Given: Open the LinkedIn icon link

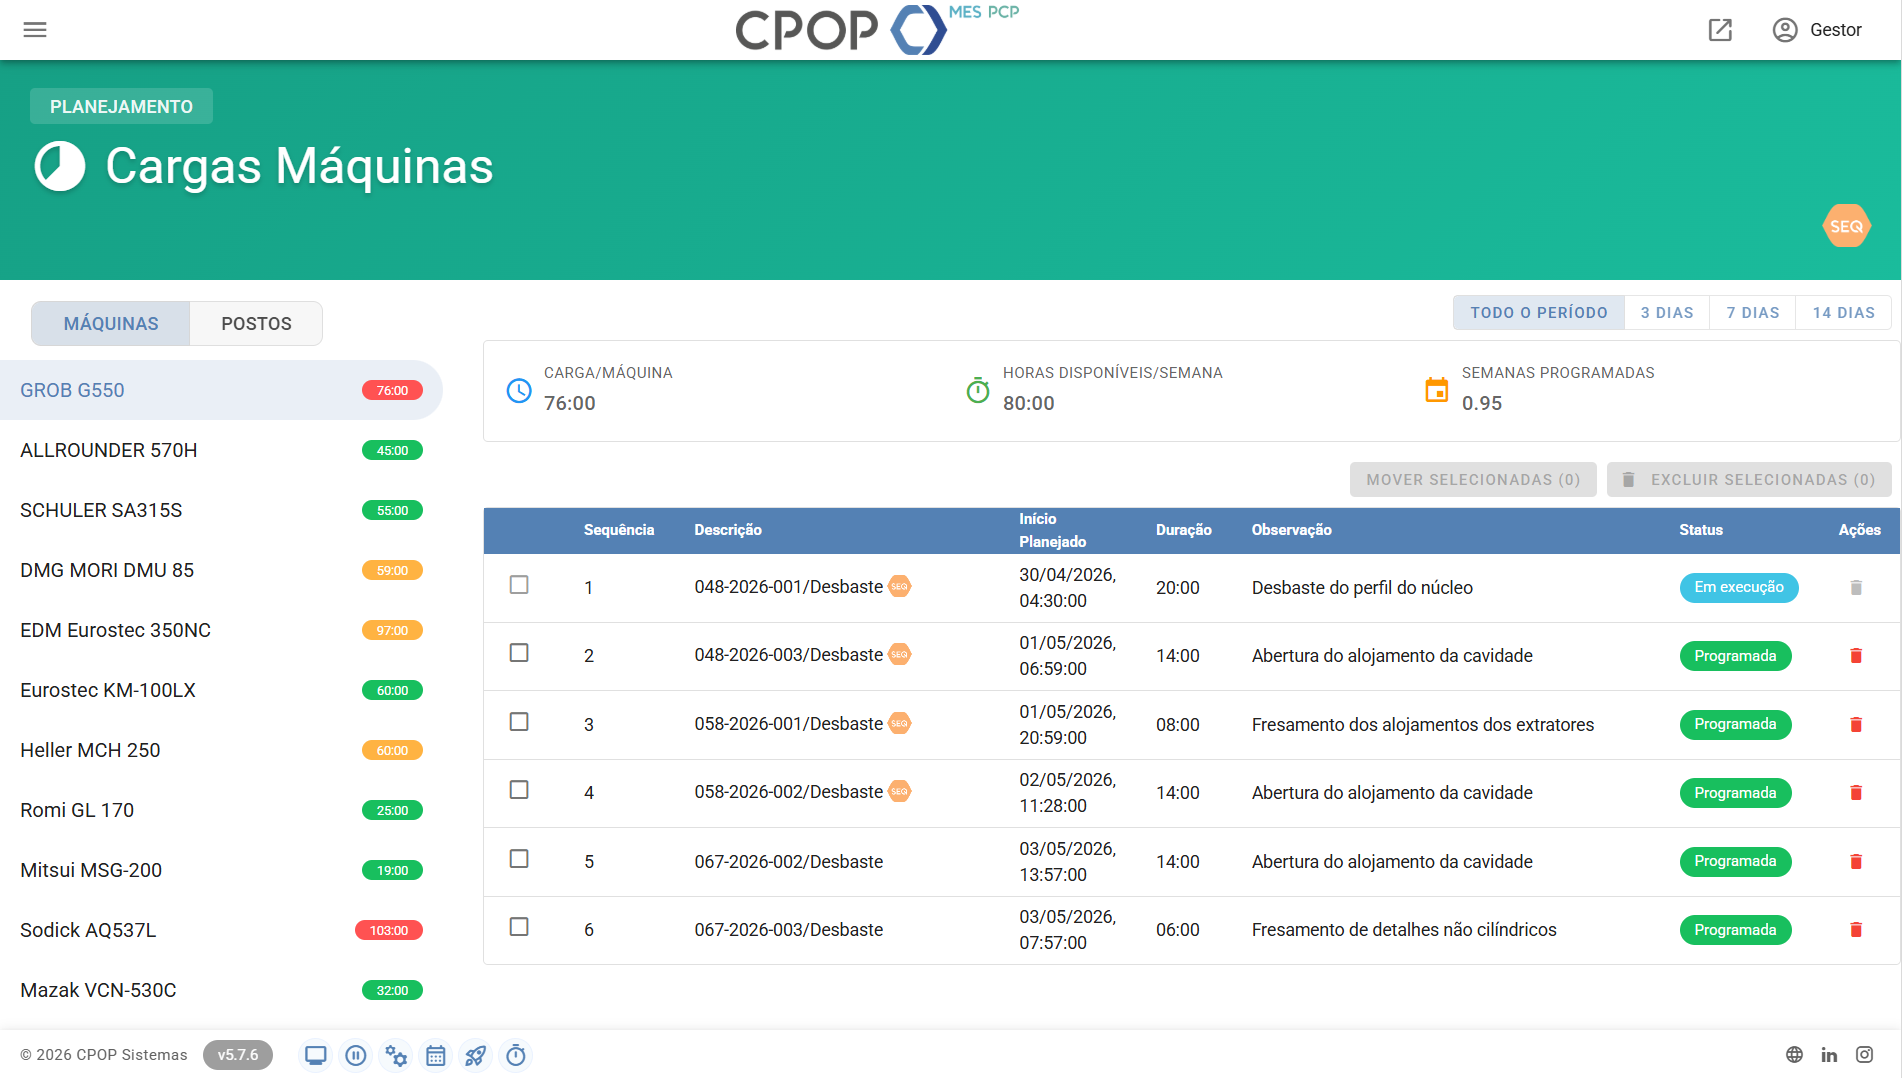Looking at the screenshot, I should click(1830, 1055).
